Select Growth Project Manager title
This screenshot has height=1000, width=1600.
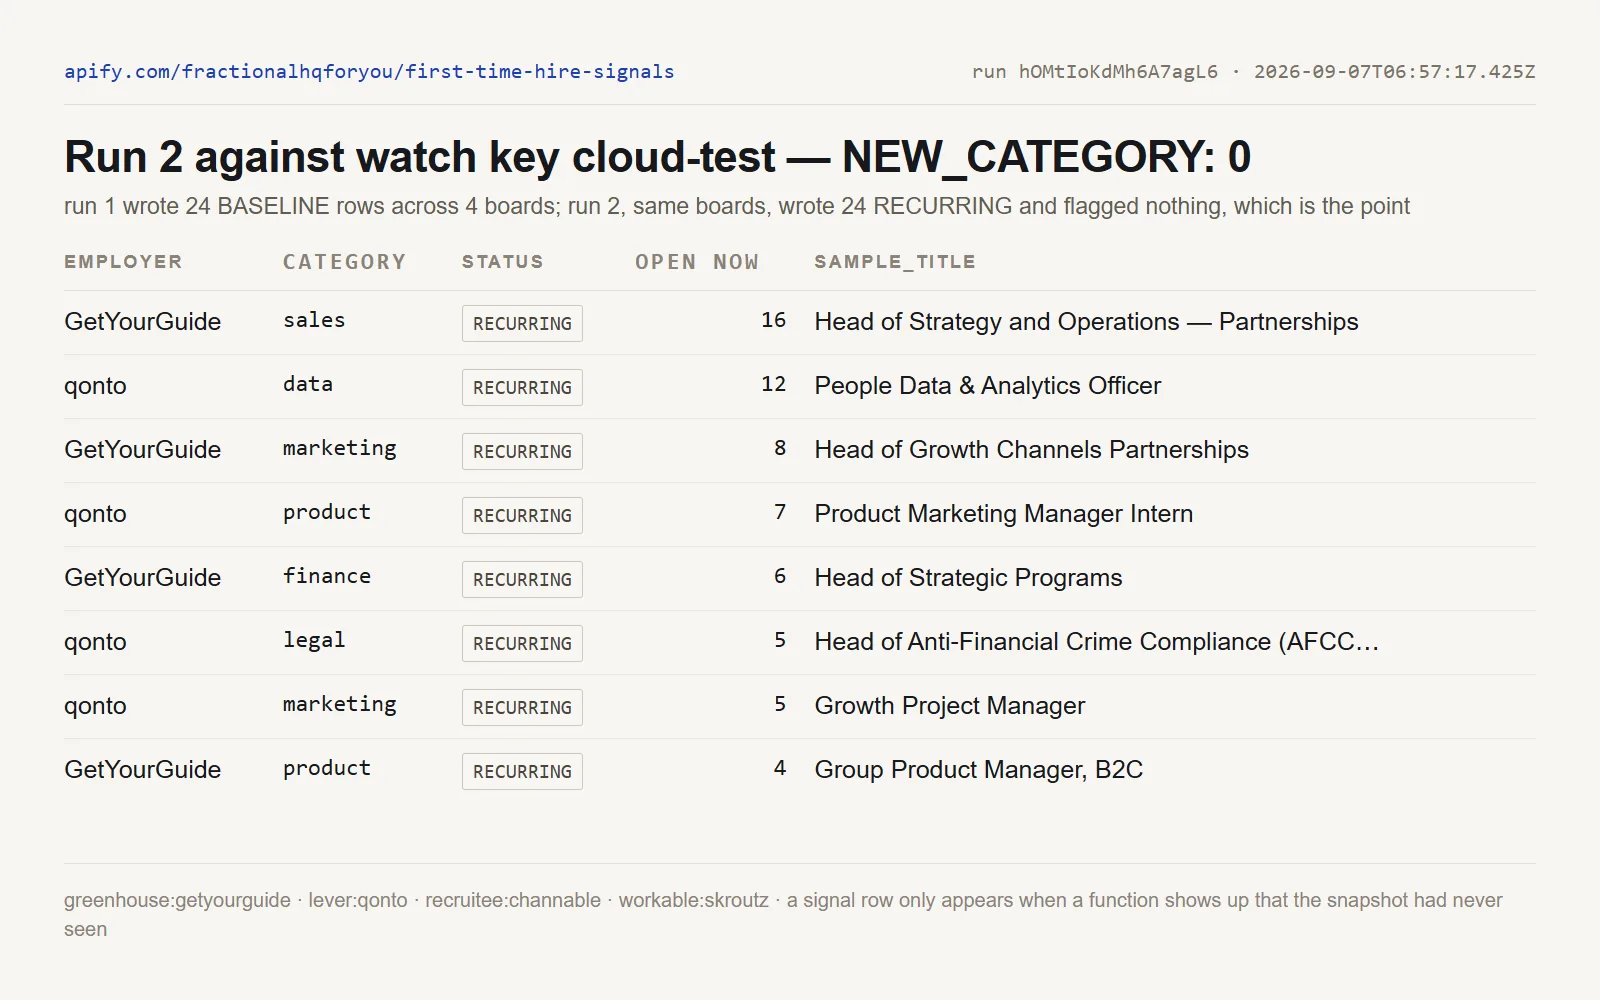pos(949,706)
